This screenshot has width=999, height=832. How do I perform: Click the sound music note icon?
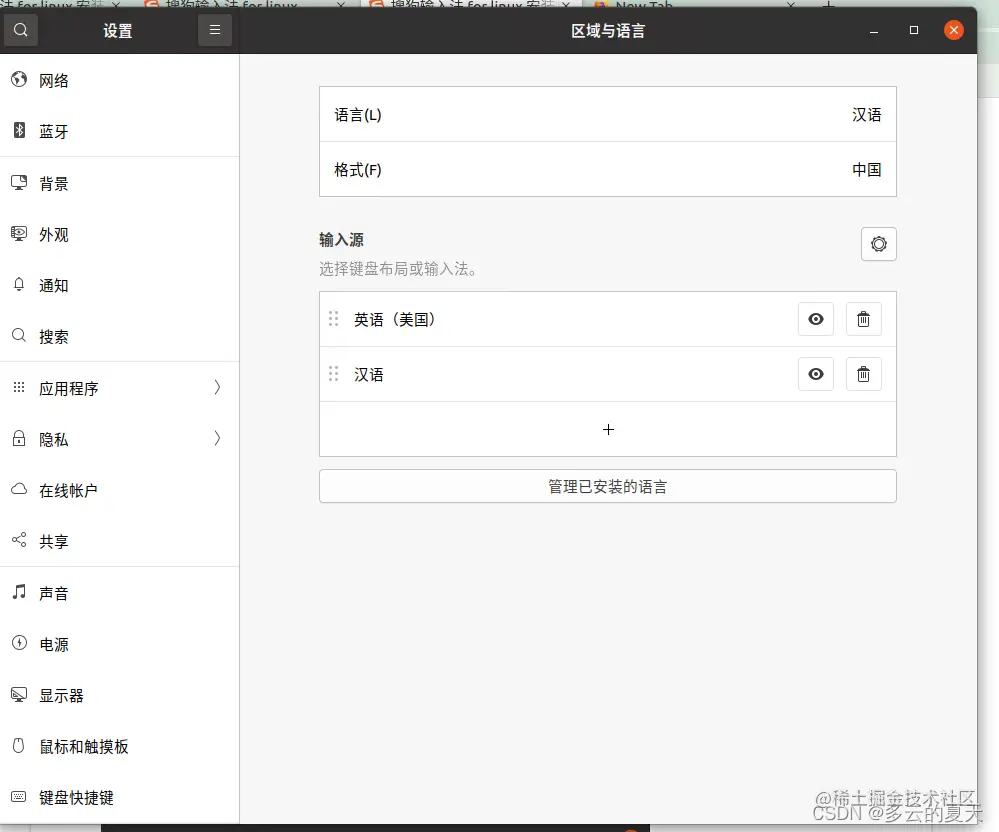click(19, 592)
